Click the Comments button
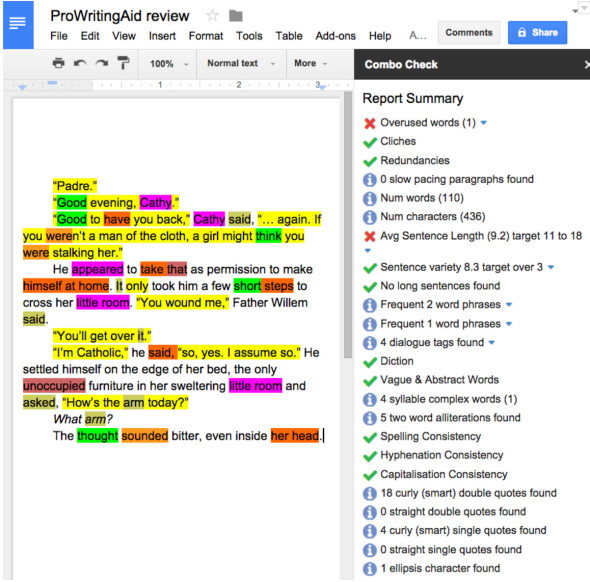 [x=469, y=33]
